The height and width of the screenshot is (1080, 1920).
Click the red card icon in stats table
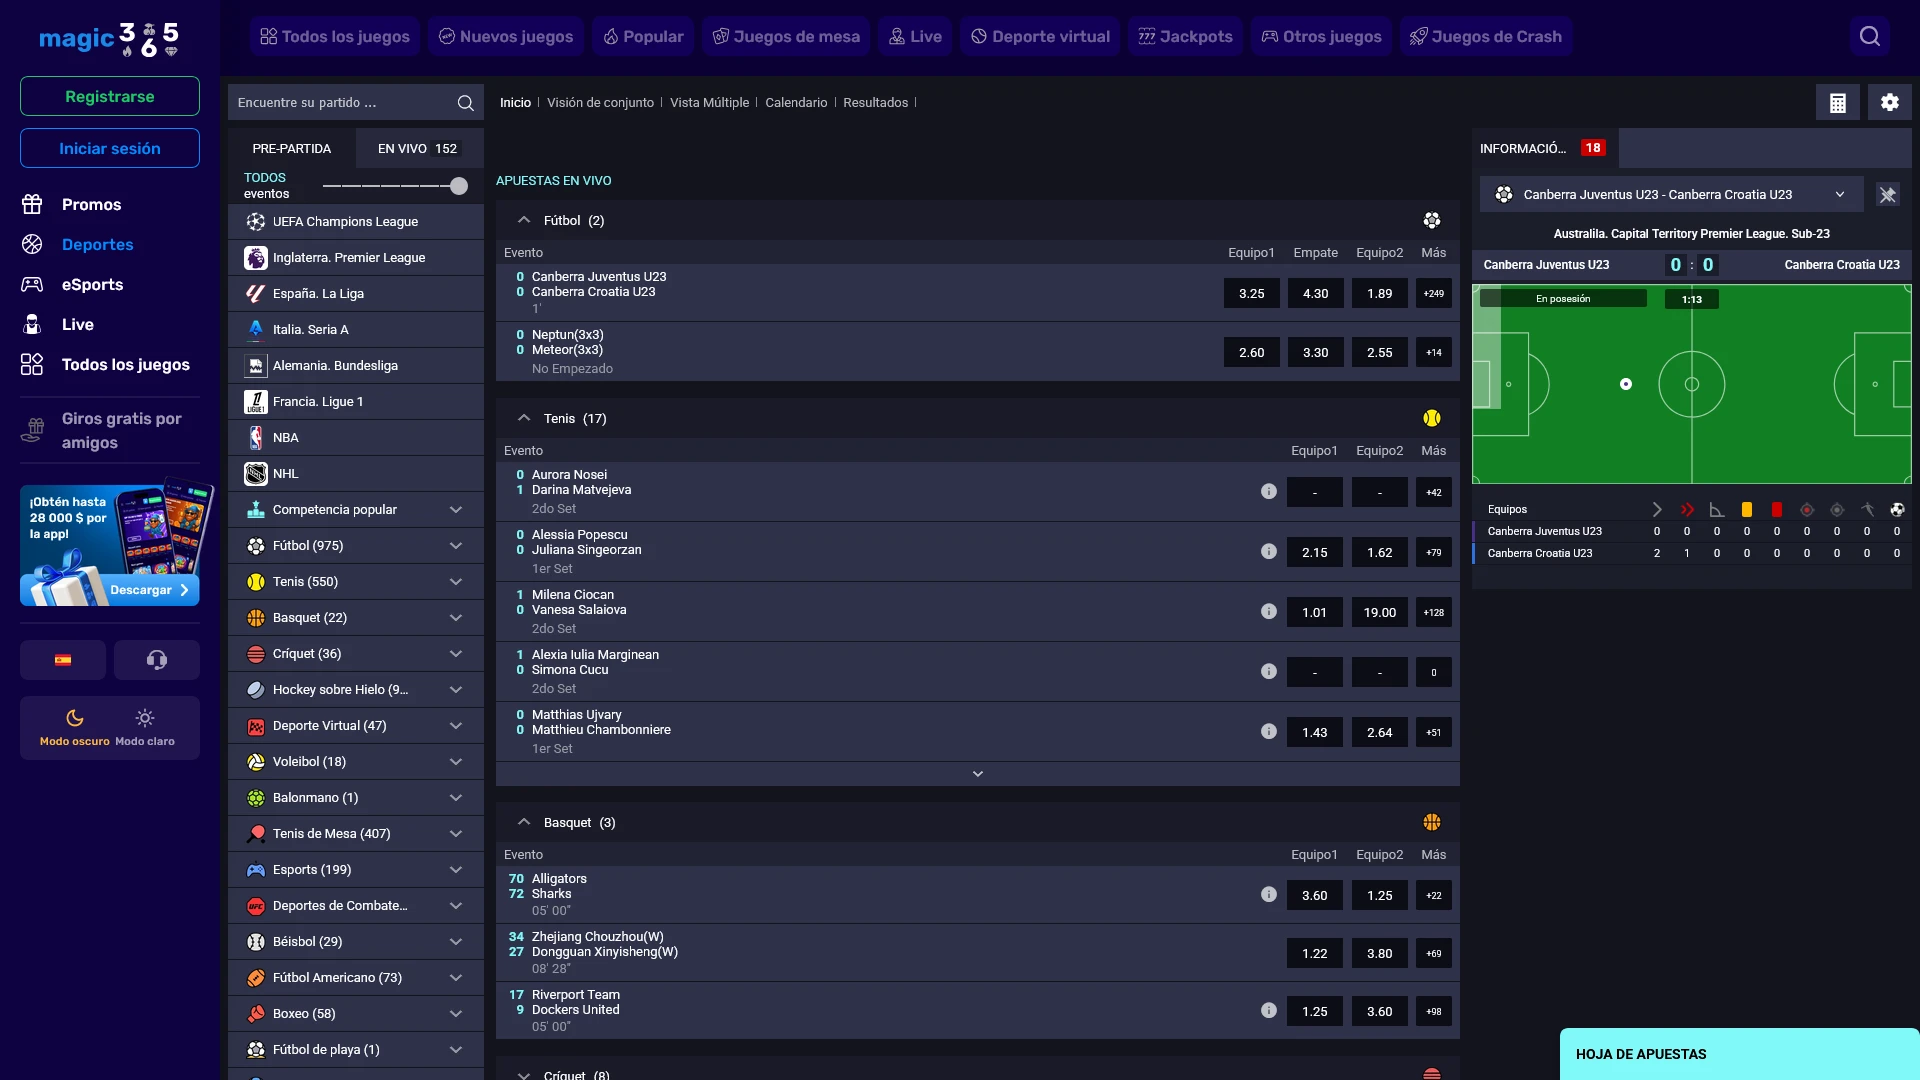click(x=1777, y=509)
